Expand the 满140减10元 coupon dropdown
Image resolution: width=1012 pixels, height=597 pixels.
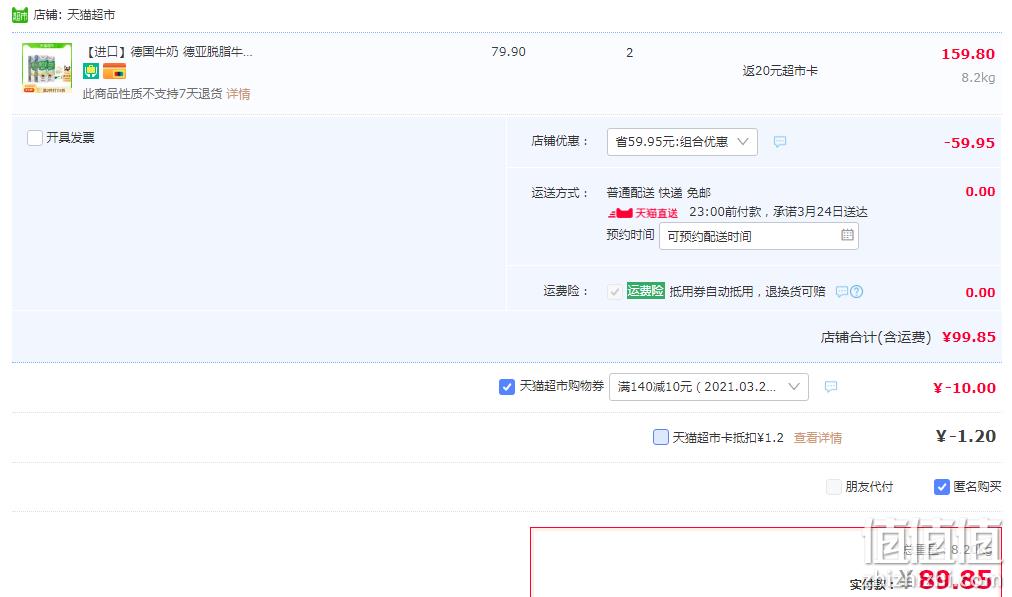(x=709, y=387)
